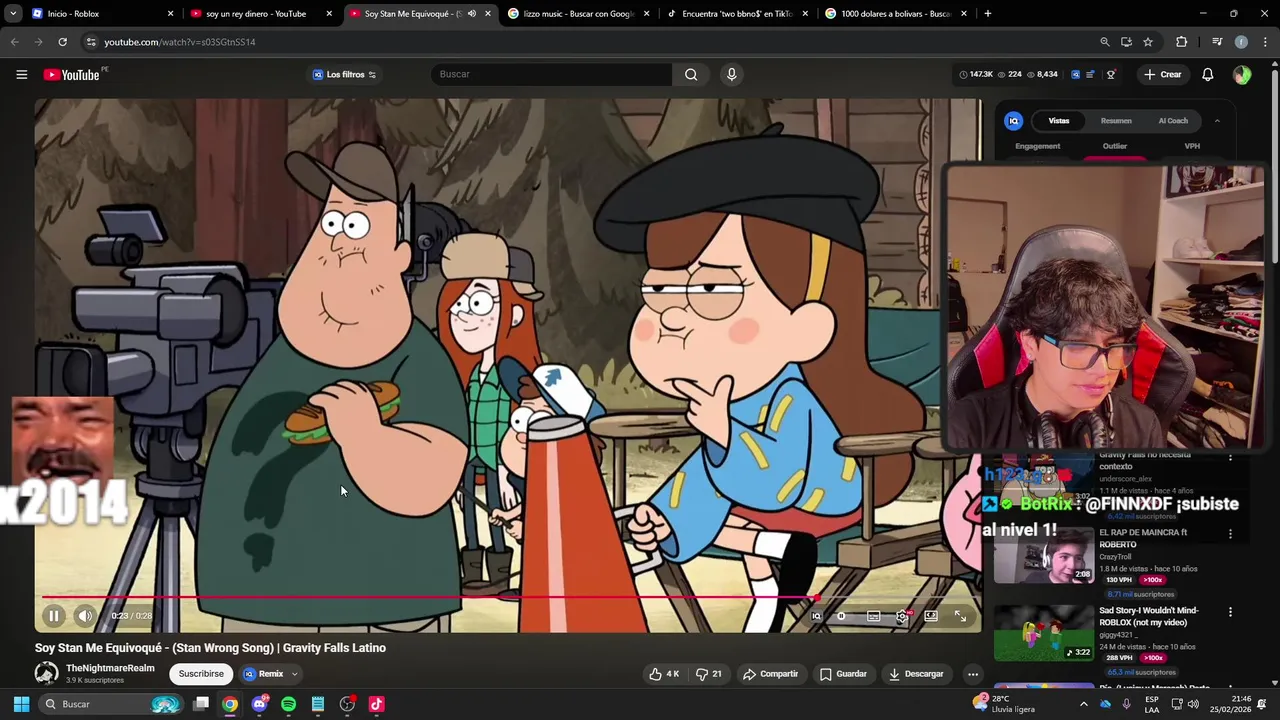Bookmark this page with star icon
The height and width of the screenshot is (720, 1280).
(1148, 42)
